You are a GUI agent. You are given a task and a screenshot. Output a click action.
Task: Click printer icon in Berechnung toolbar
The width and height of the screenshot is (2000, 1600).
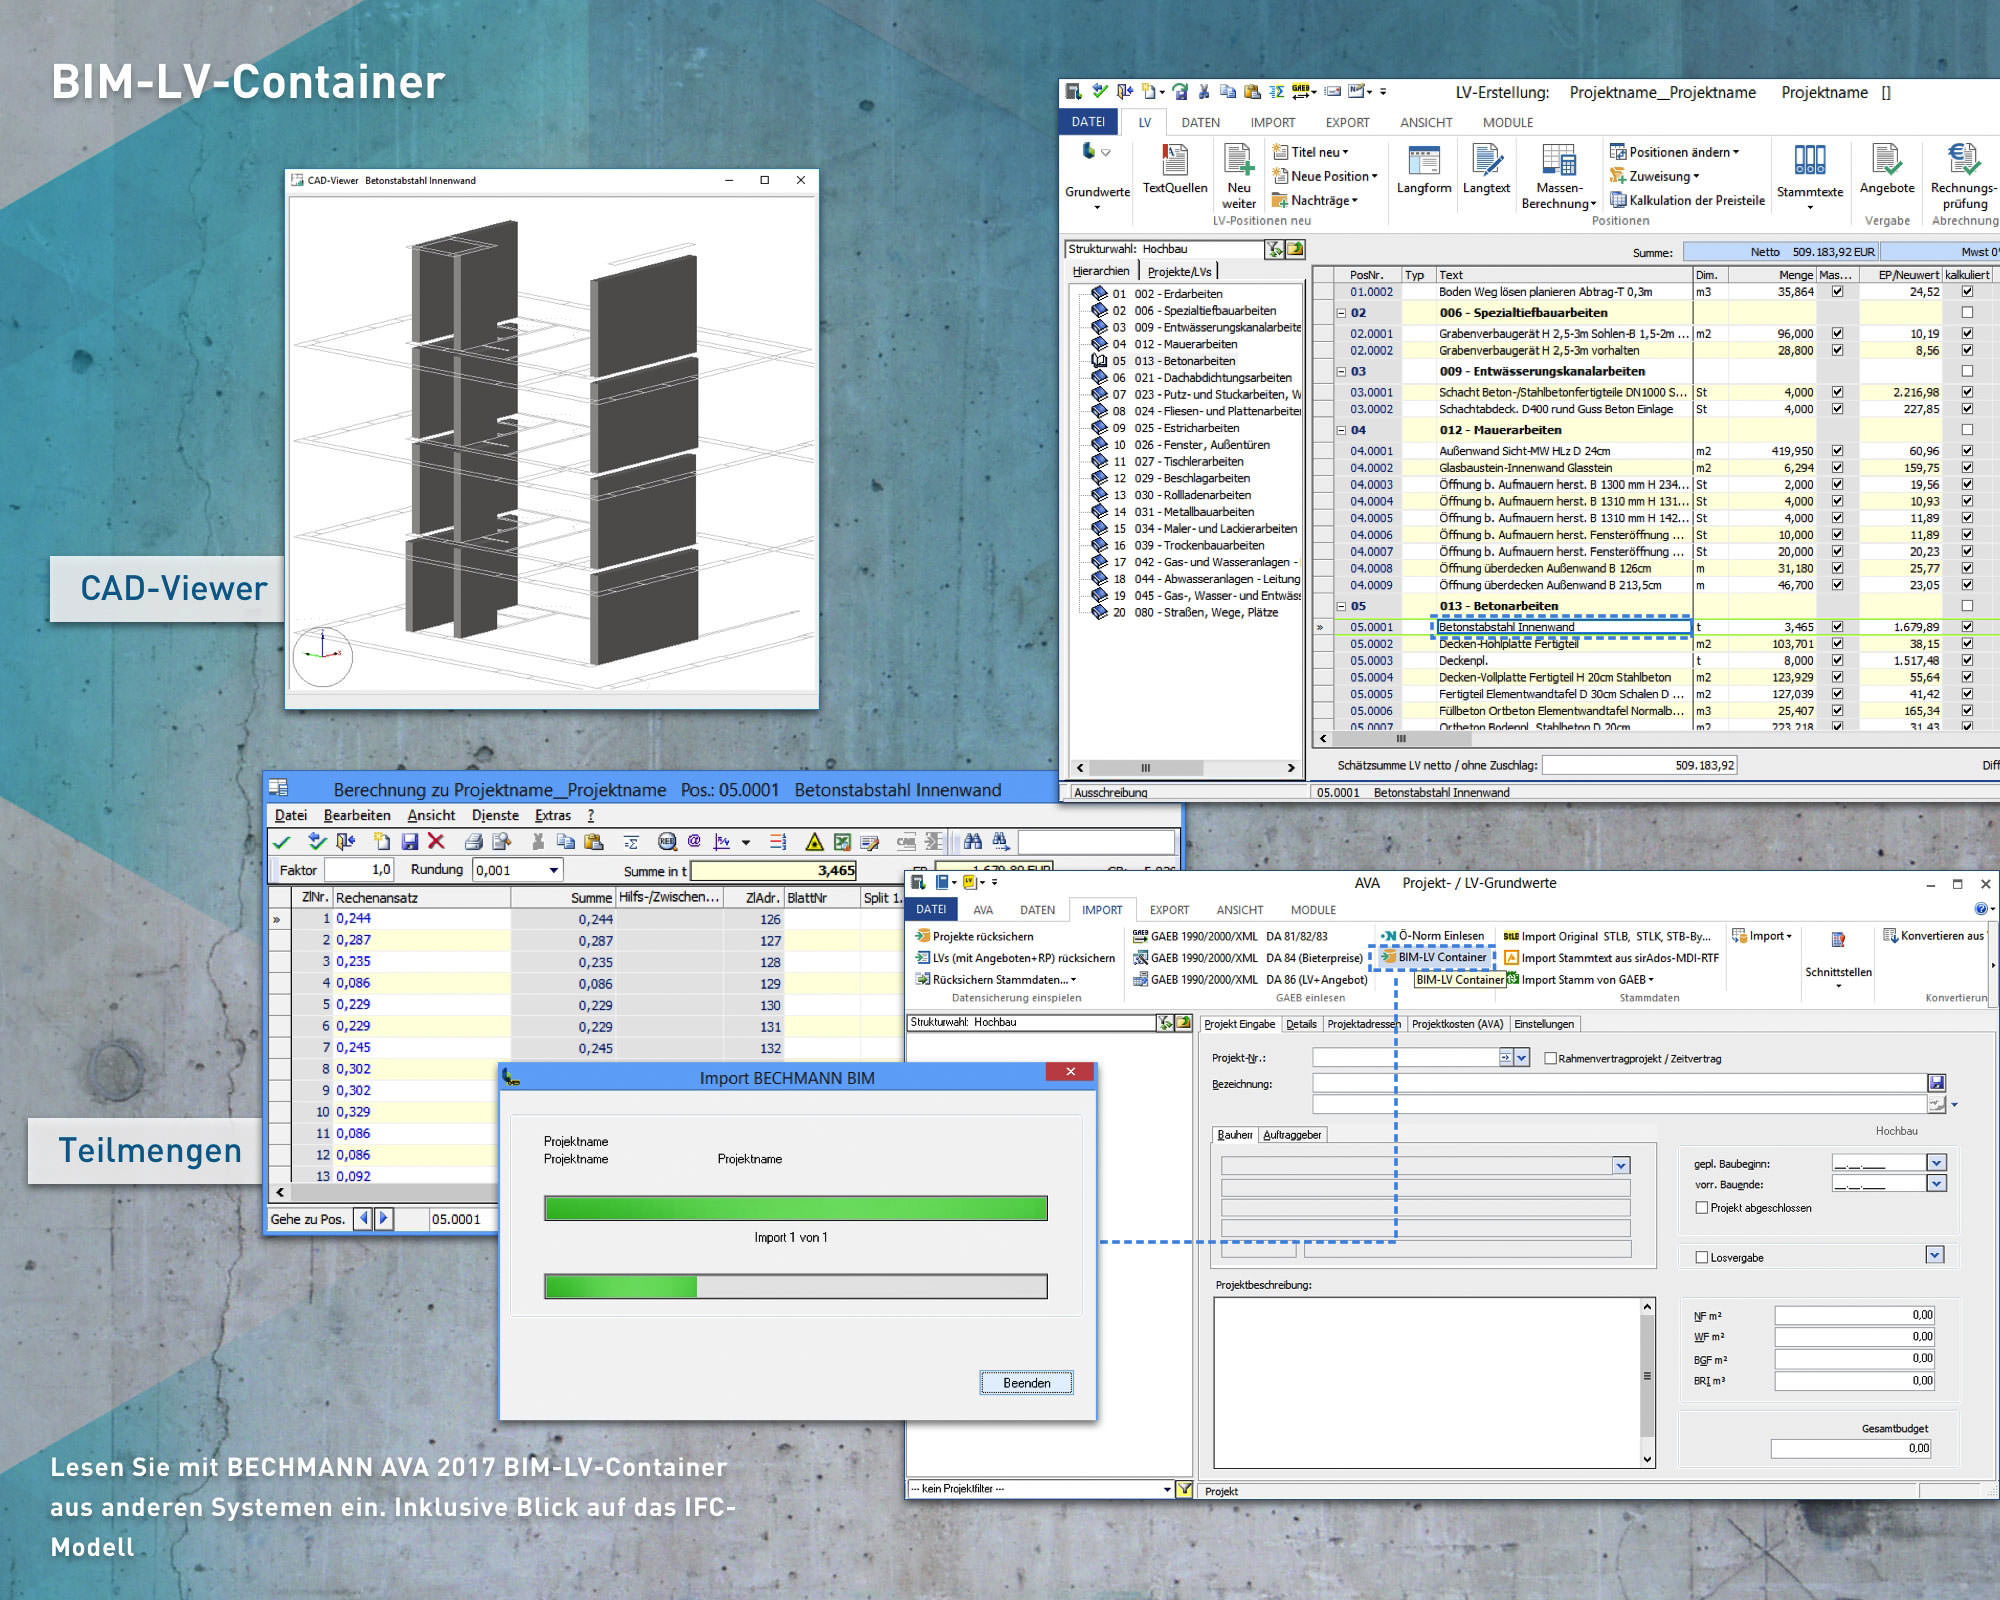click(474, 842)
